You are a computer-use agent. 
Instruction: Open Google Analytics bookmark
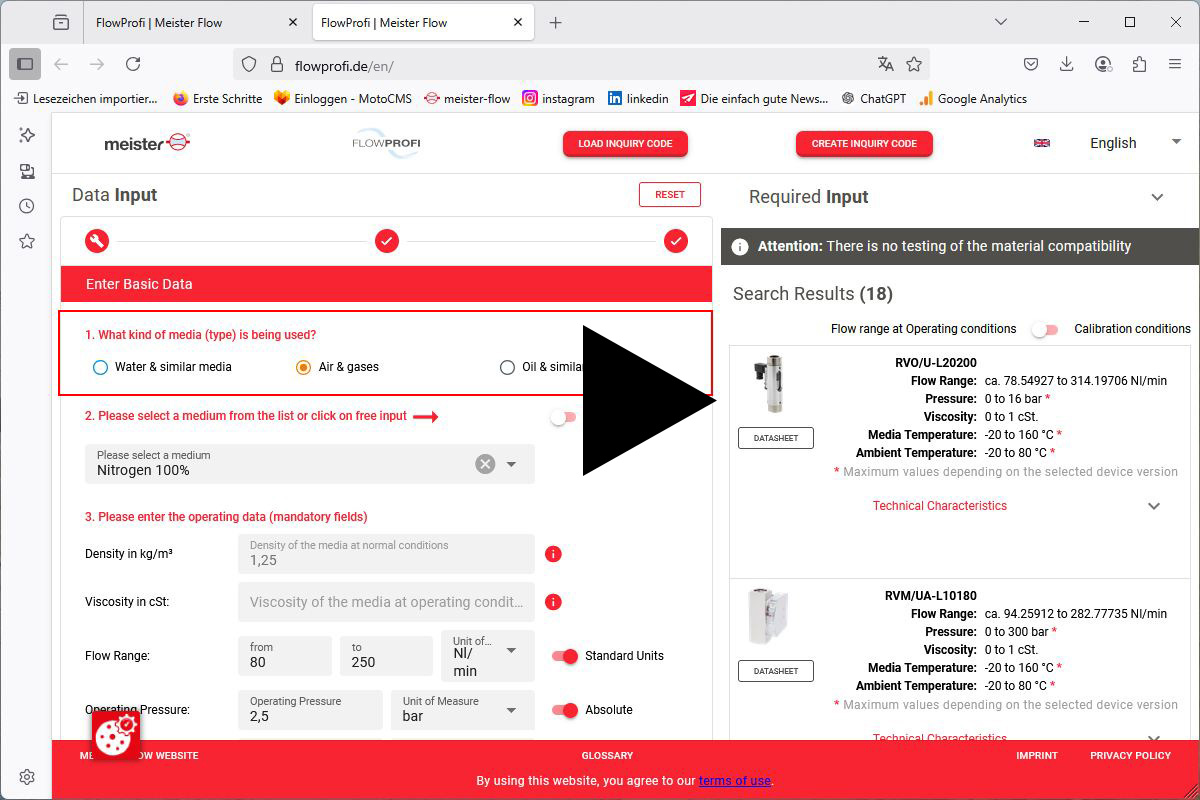tap(973, 98)
